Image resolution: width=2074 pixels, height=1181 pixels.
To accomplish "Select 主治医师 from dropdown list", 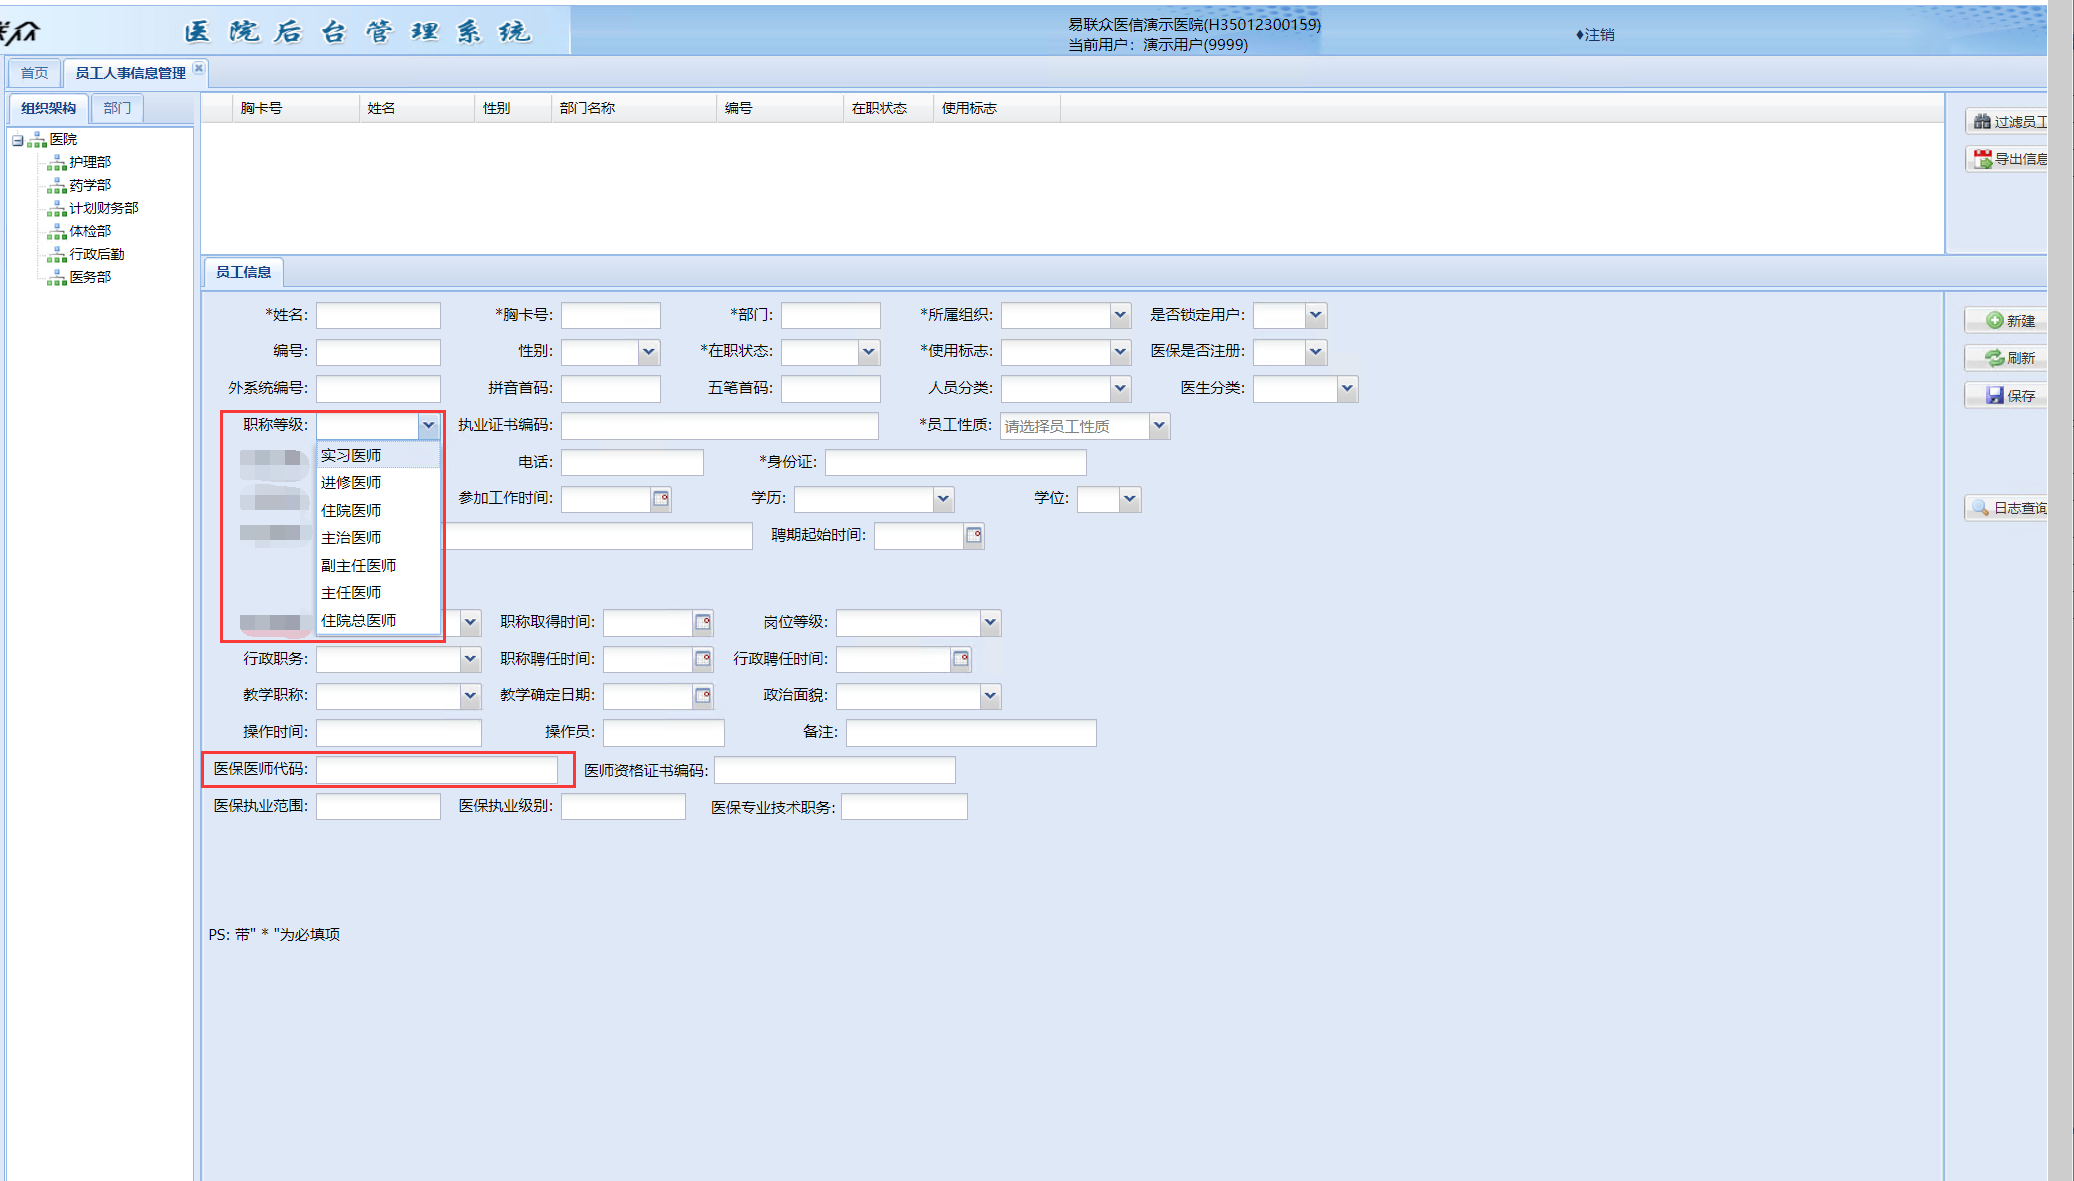I will [x=351, y=538].
